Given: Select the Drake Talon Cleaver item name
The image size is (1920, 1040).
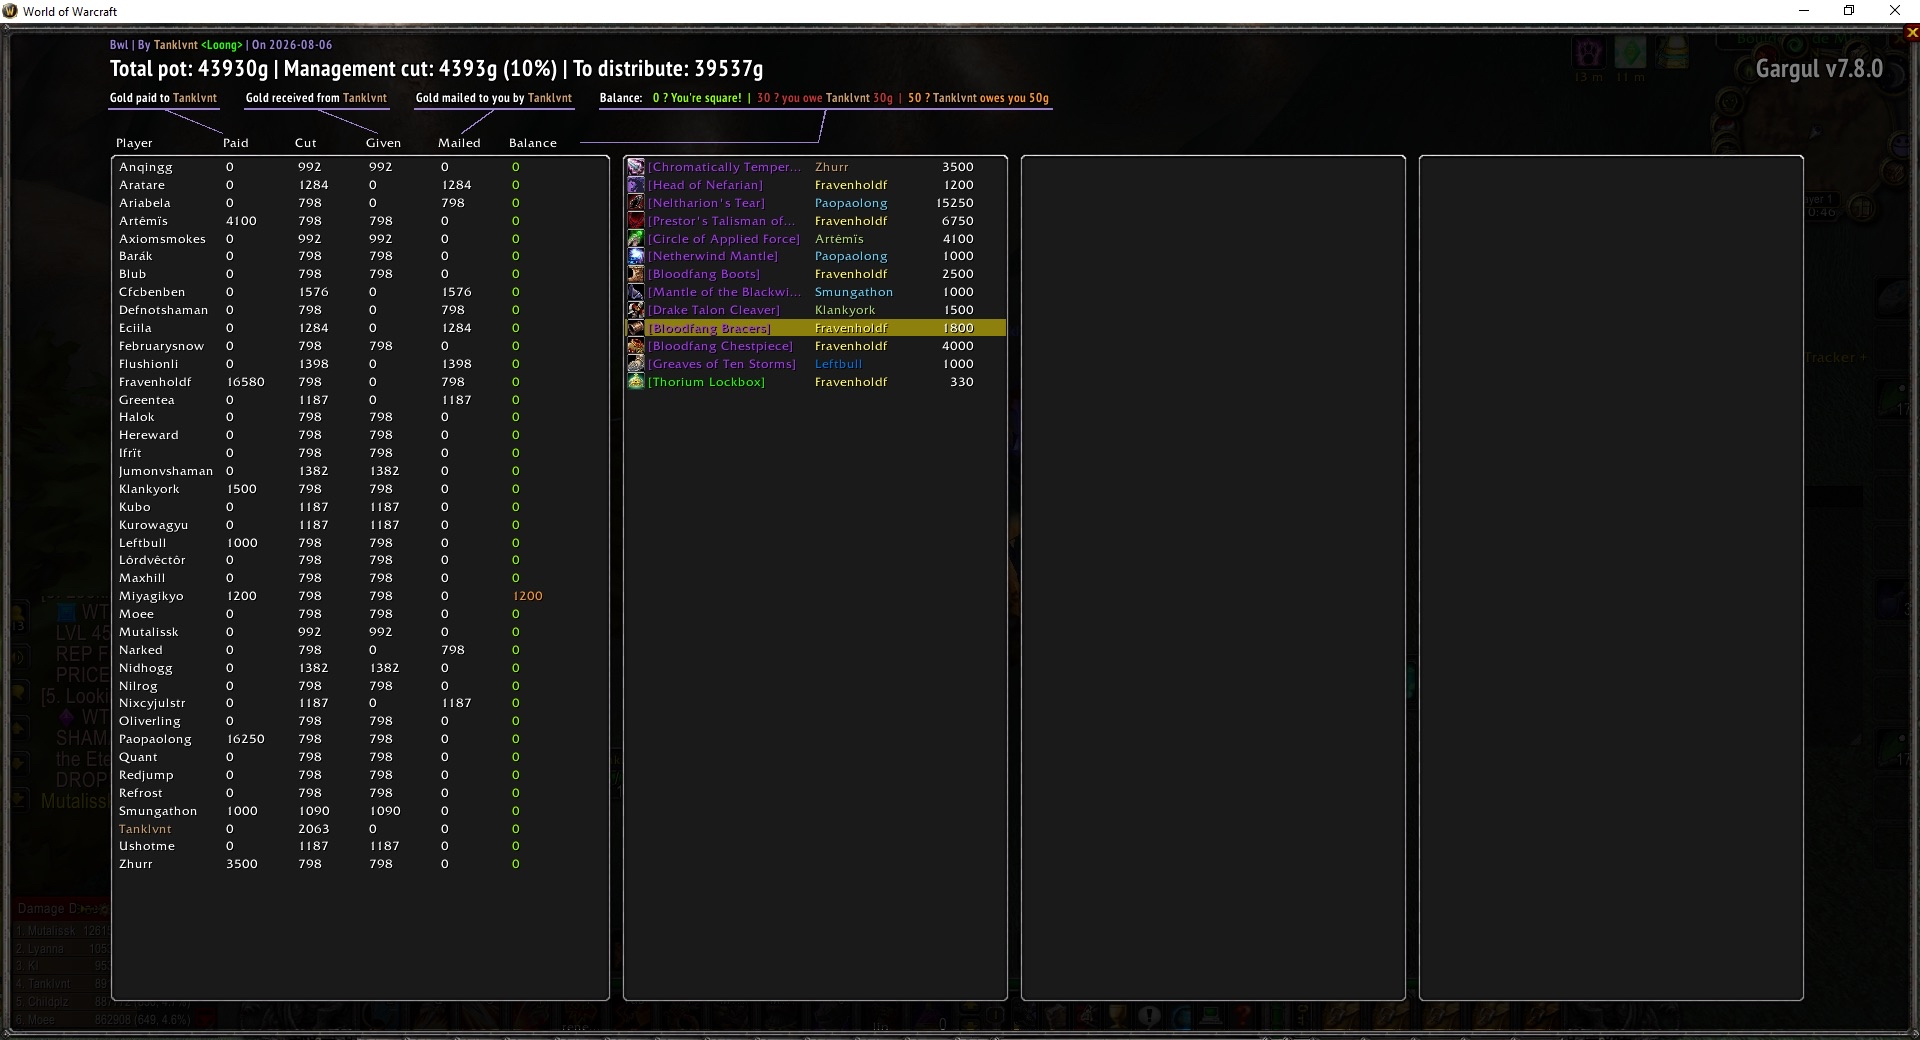Looking at the screenshot, I should pyautogui.click(x=713, y=310).
